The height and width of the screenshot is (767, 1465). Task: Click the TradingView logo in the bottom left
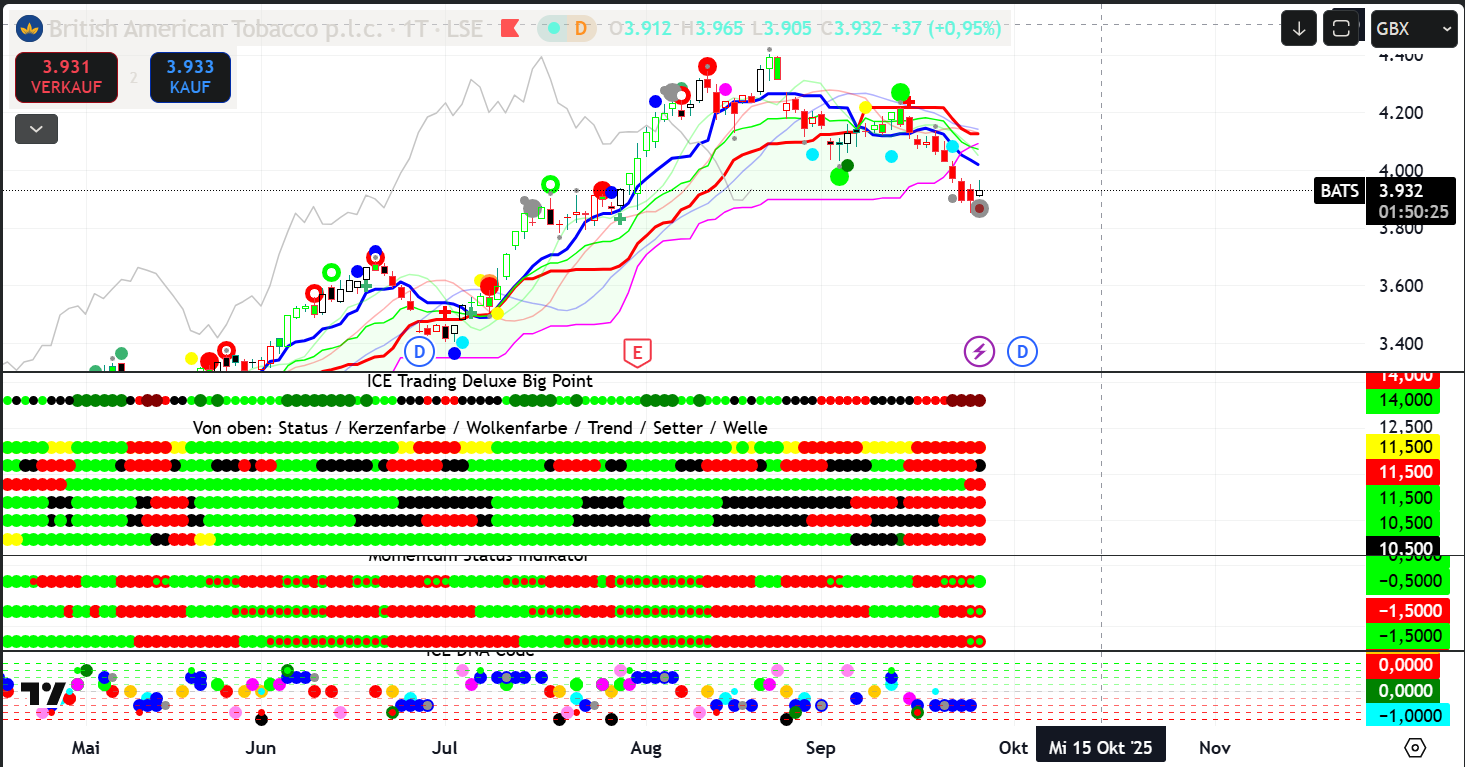43,694
